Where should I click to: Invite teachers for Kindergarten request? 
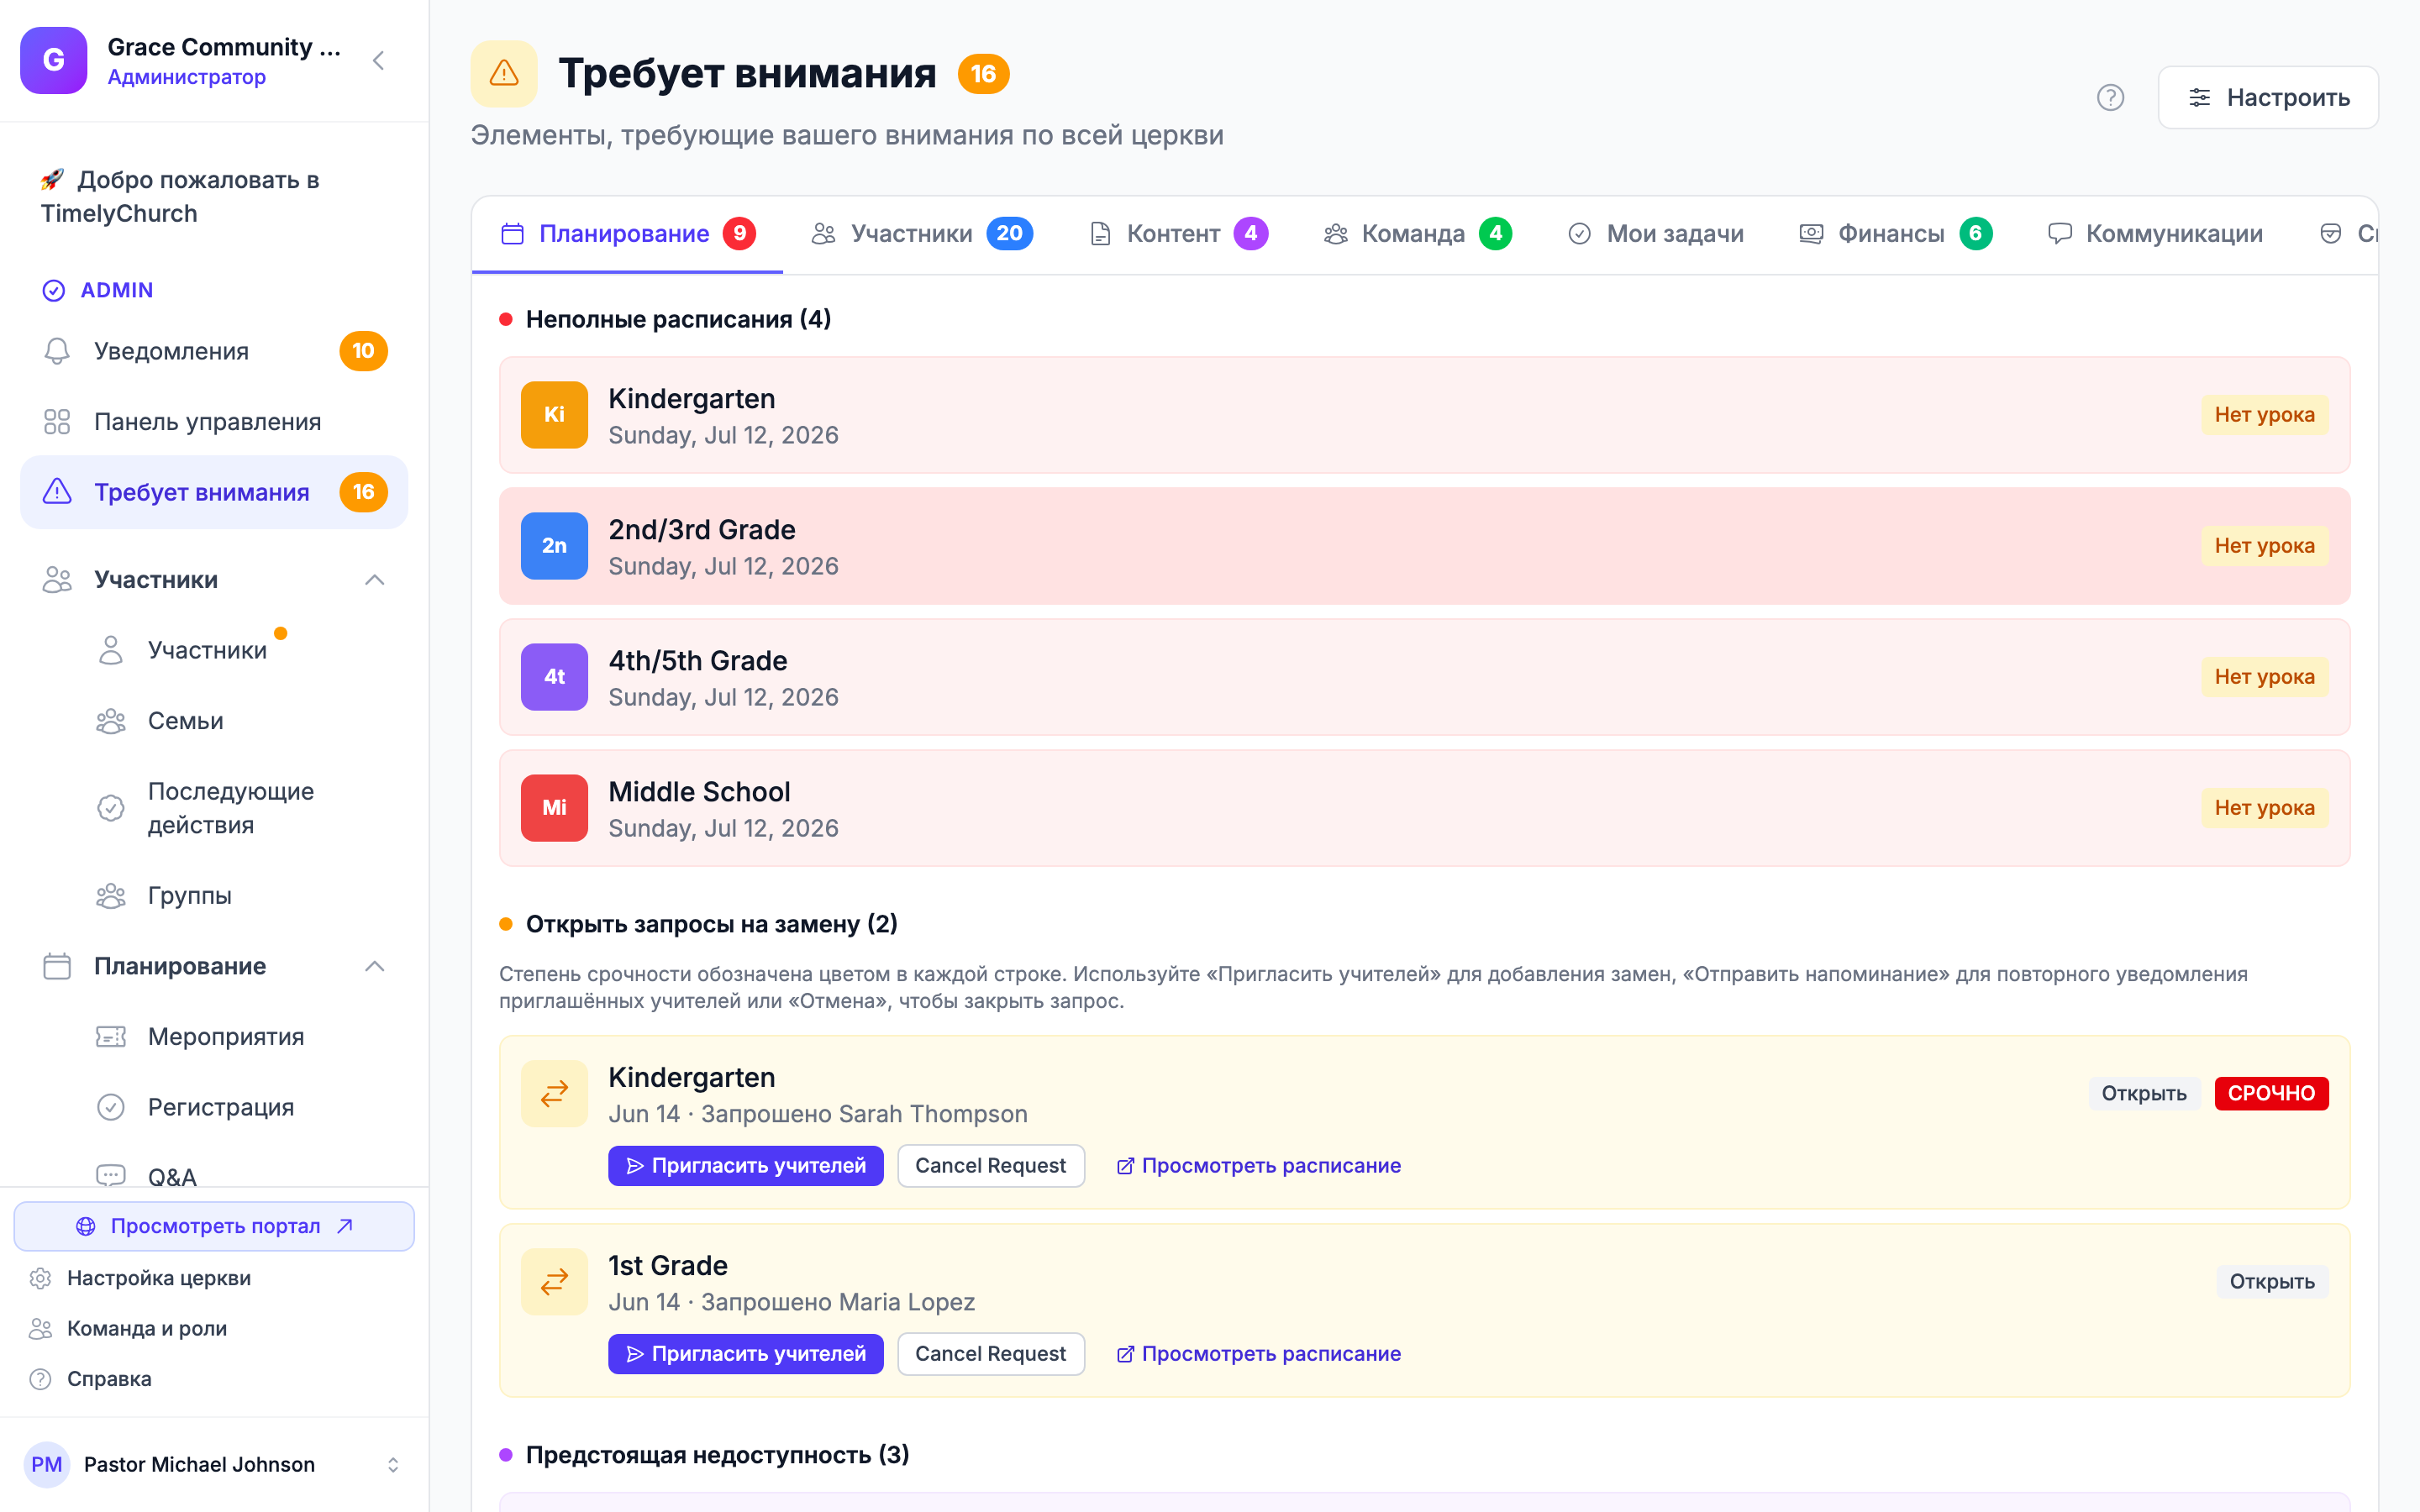pyautogui.click(x=746, y=1166)
